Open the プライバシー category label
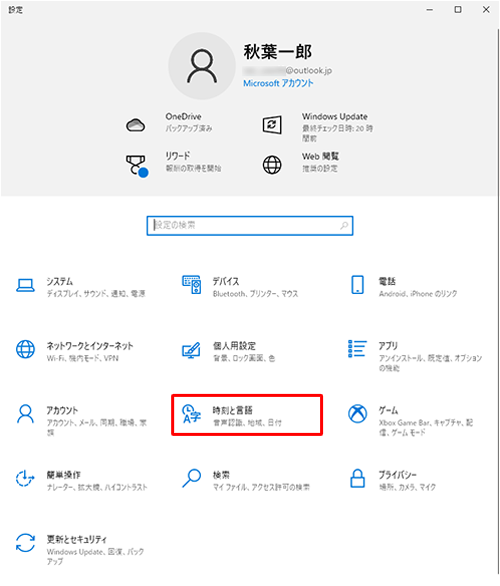The height and width of the screenshot is (586, 500). pyautogui.click(x=398, y=475)
